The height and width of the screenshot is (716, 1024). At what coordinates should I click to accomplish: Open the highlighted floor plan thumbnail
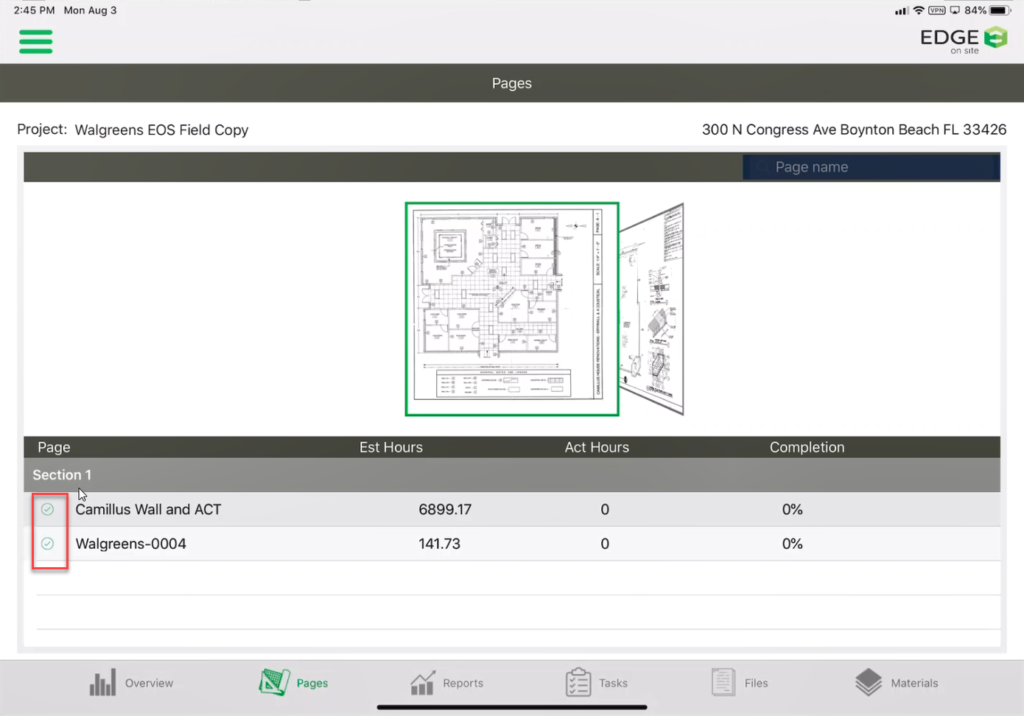point(511,308)
